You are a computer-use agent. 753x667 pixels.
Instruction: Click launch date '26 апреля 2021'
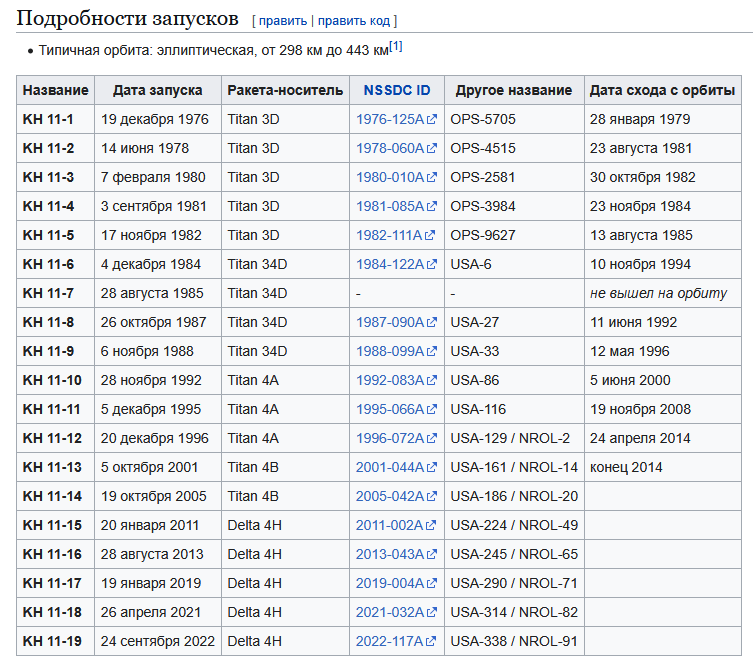pyautogui.click(x=150, y=612)
